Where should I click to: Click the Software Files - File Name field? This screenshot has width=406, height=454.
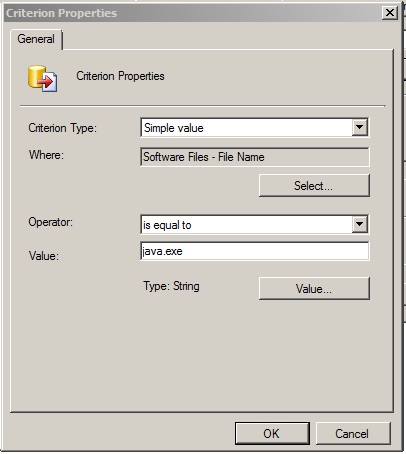click(255, 157)
